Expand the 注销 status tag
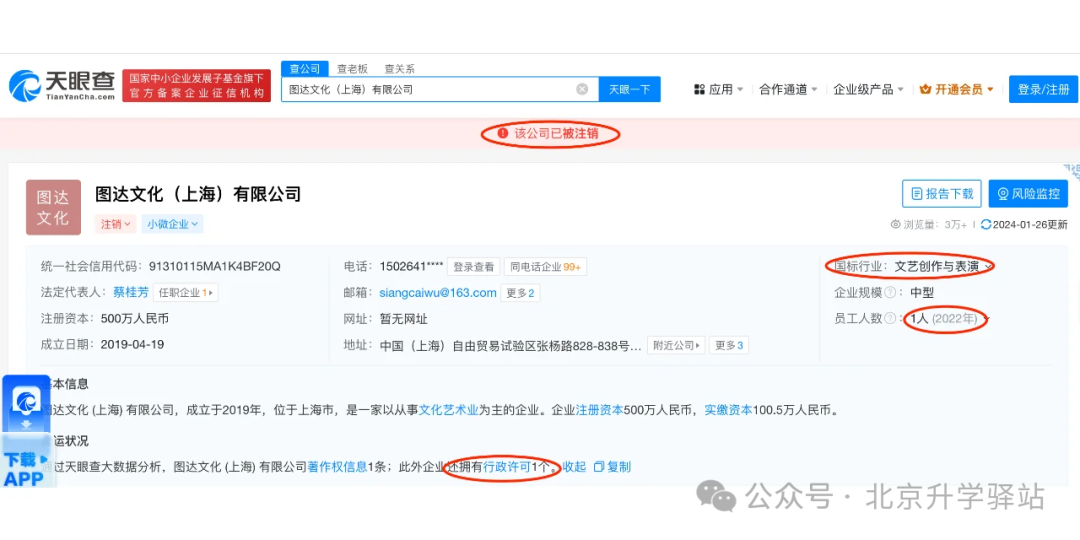Image resolution: width=1080 pixels, height=540 pixels. 114,224
